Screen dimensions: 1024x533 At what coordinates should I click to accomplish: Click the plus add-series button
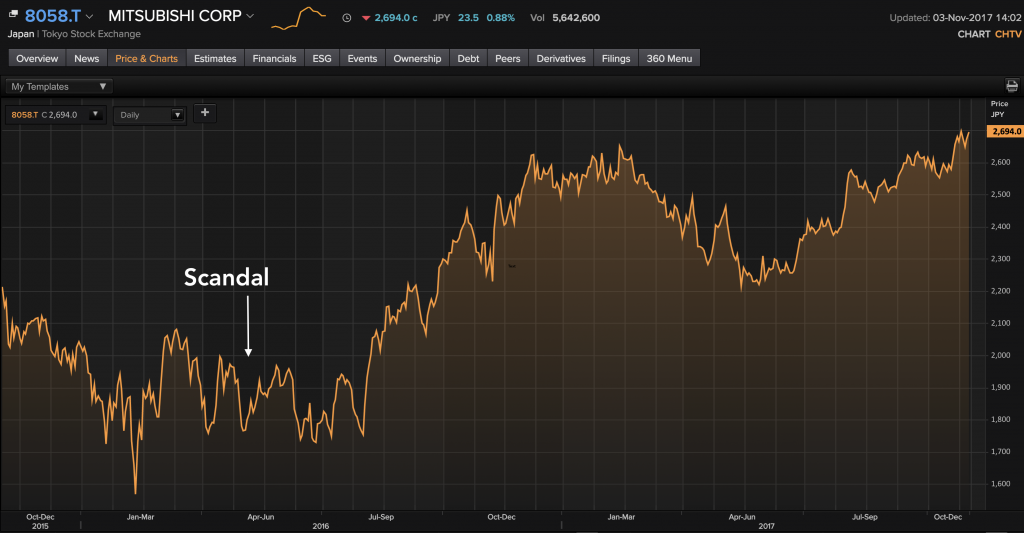coord(204,112)
